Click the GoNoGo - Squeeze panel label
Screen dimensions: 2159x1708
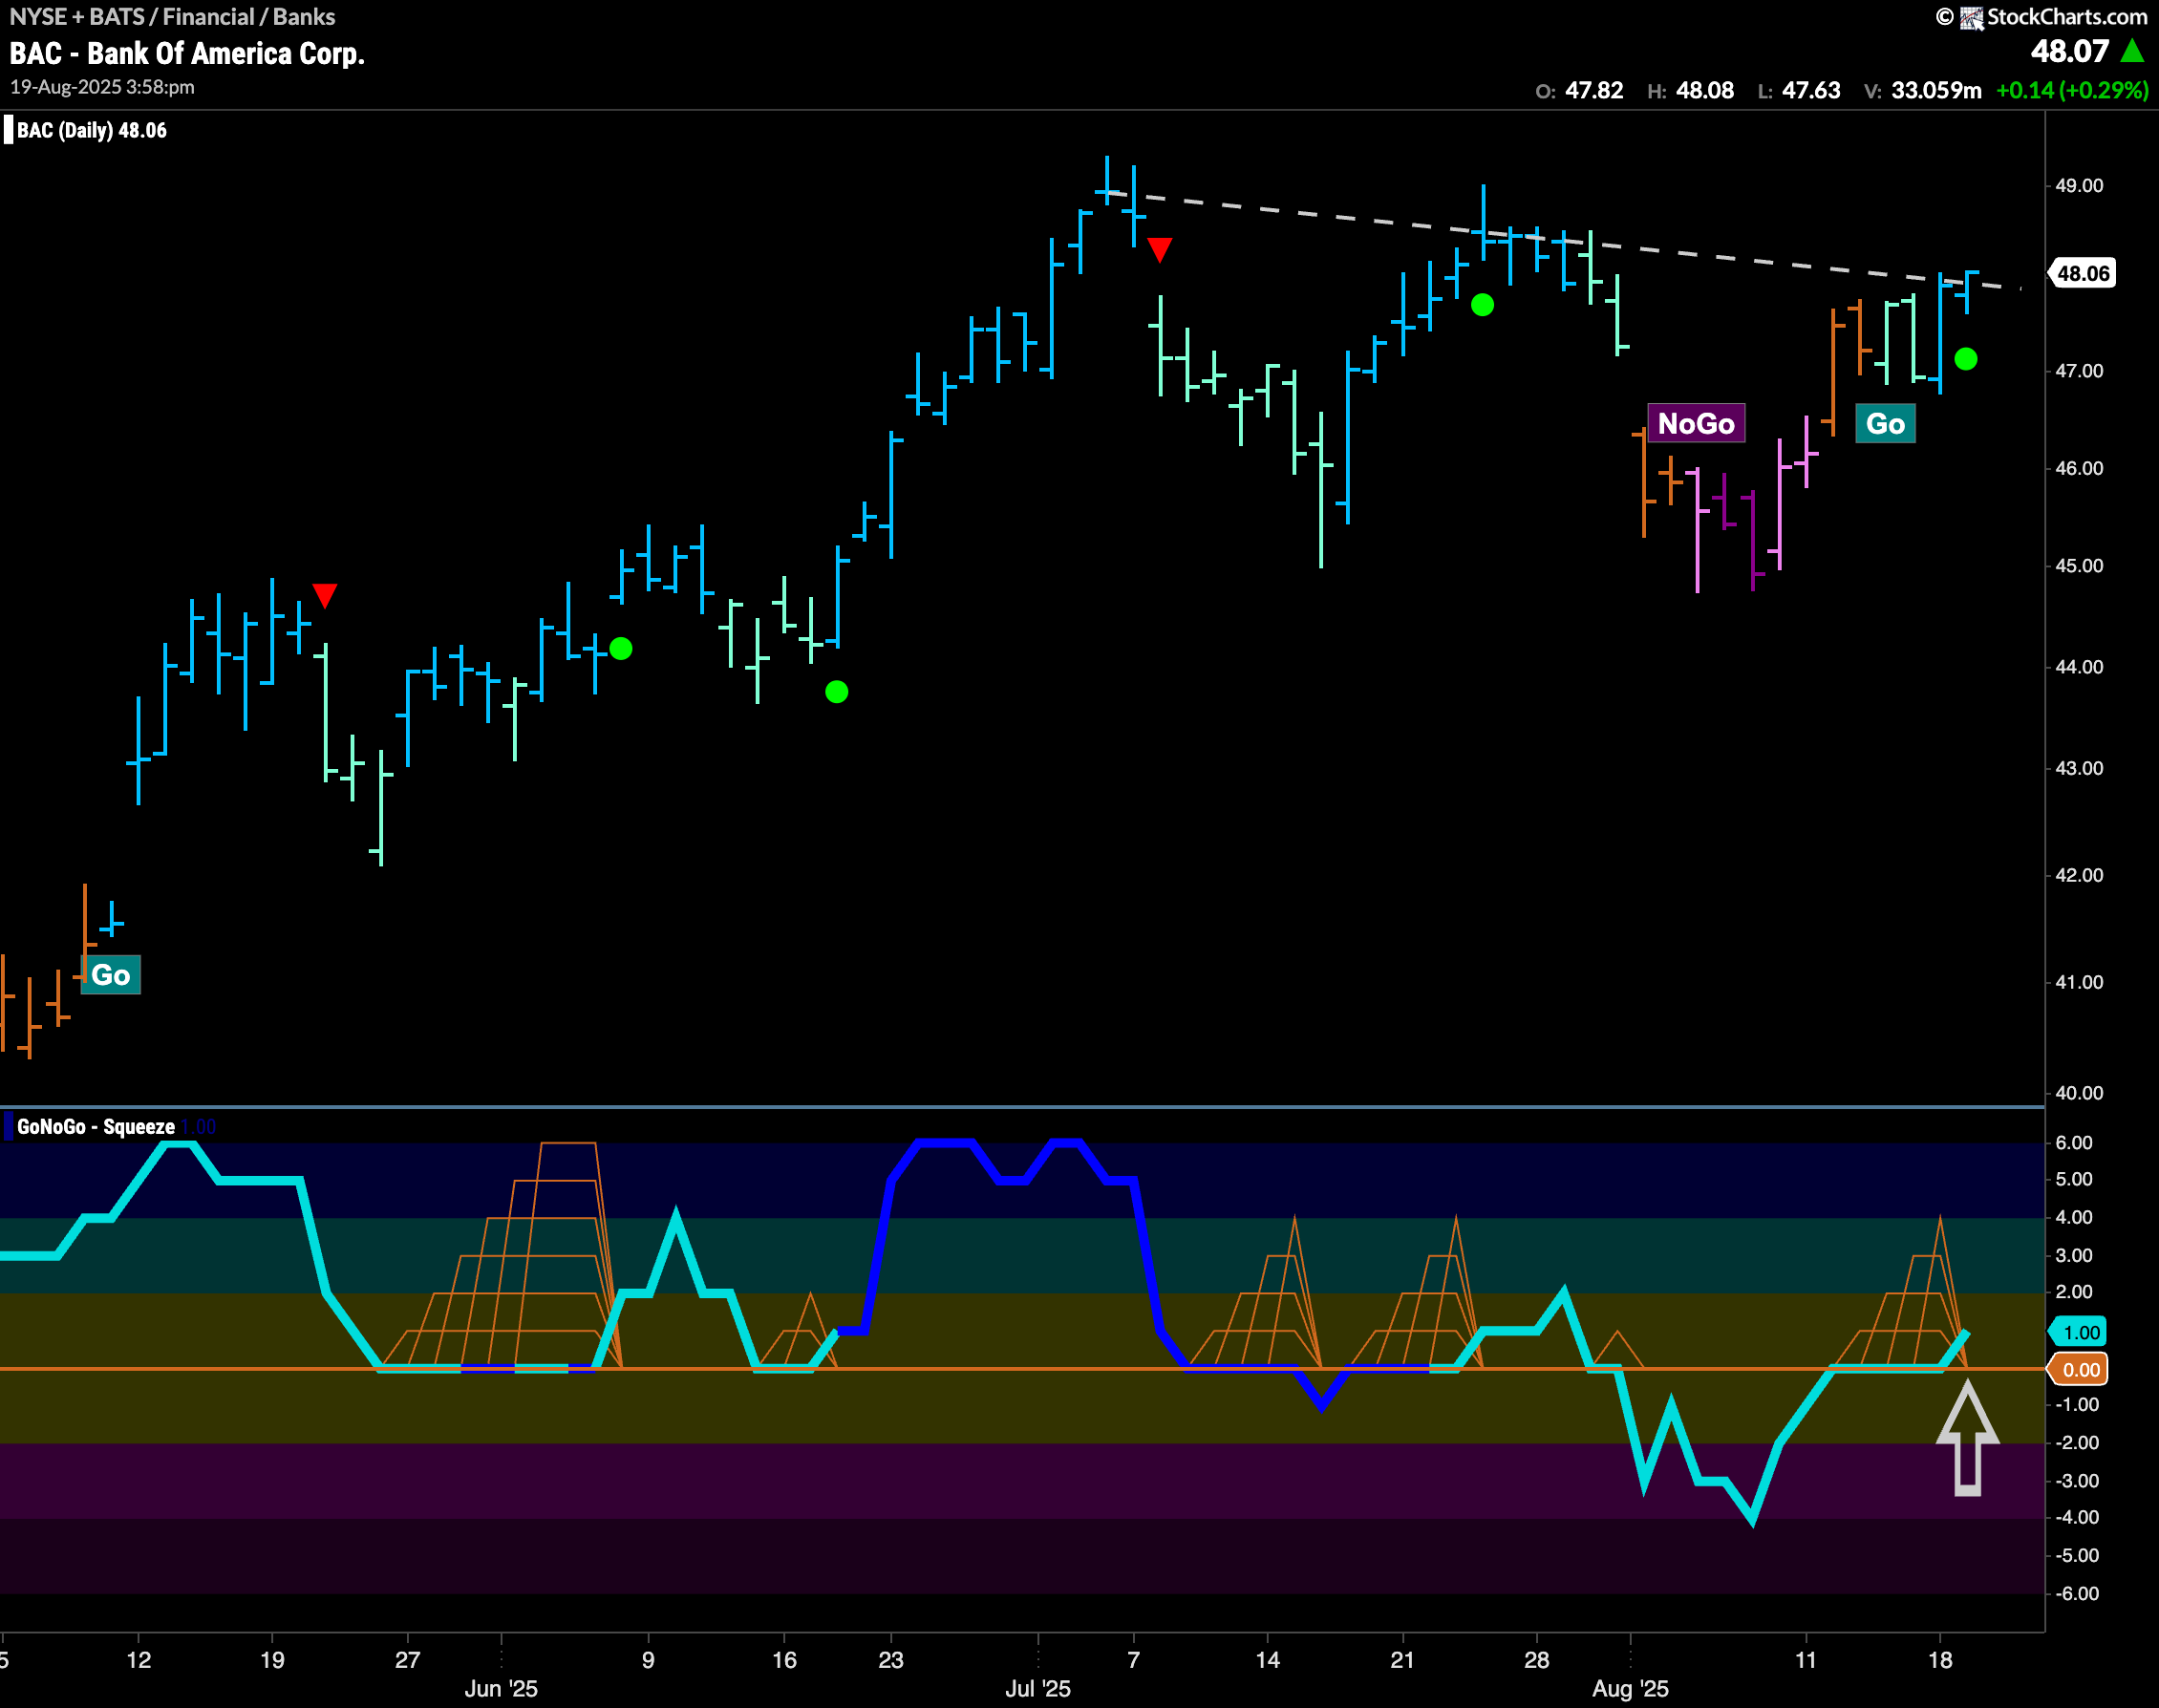96,1126
